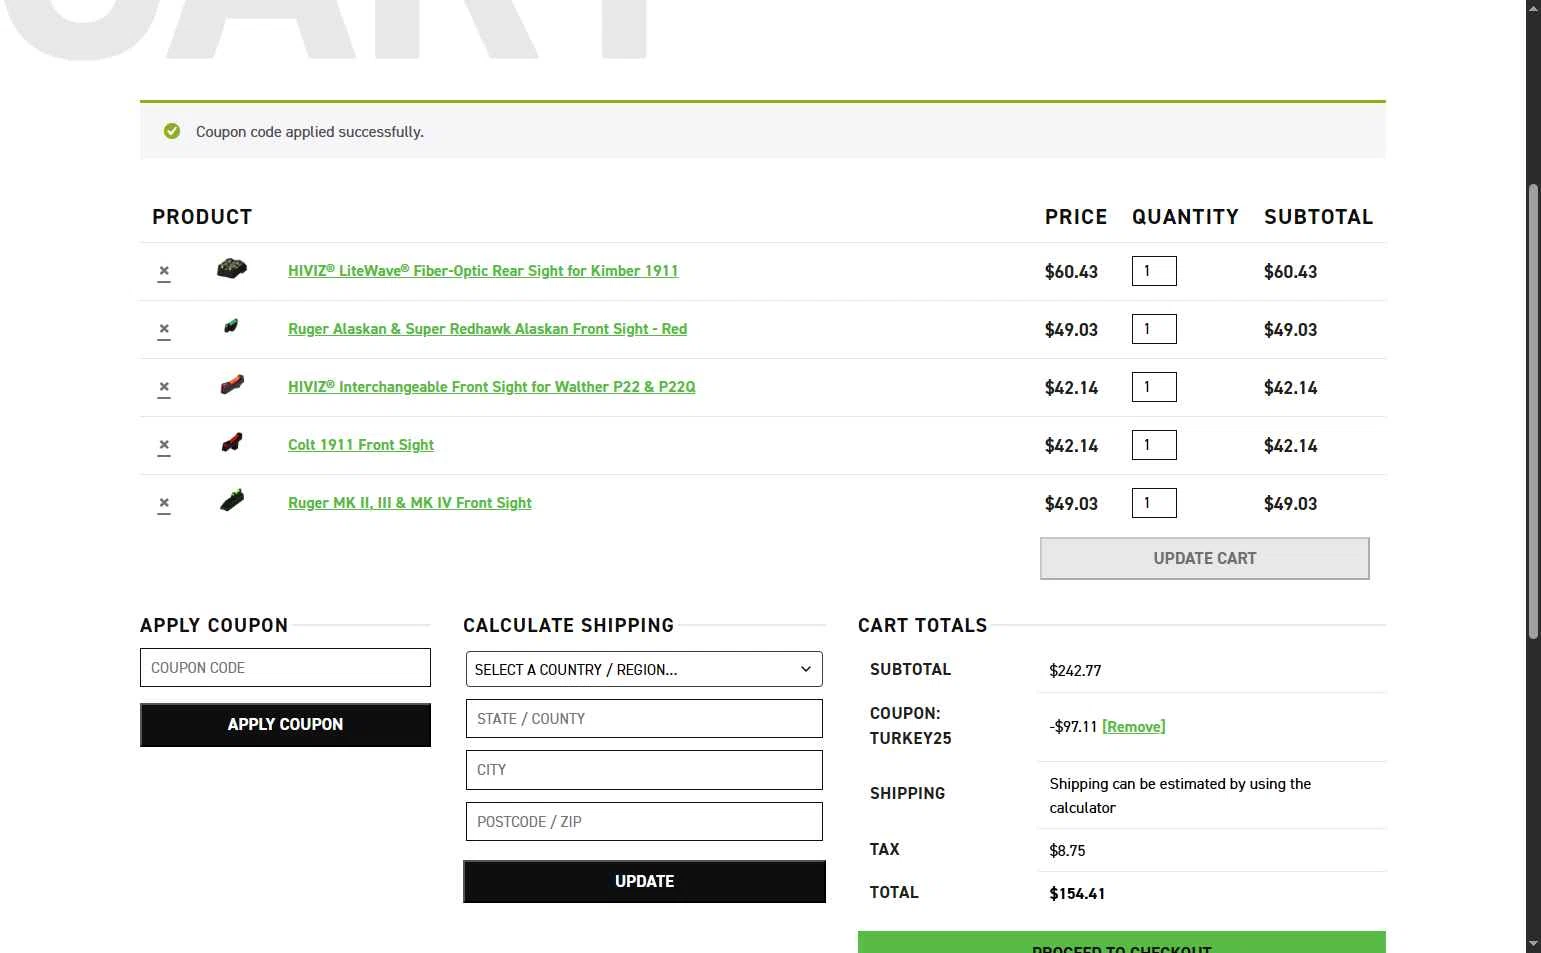The width and height of the screenshot is (1541, 953).
Task: Remove the TURKEY25 coupon
Action: tap(1134, 727)
